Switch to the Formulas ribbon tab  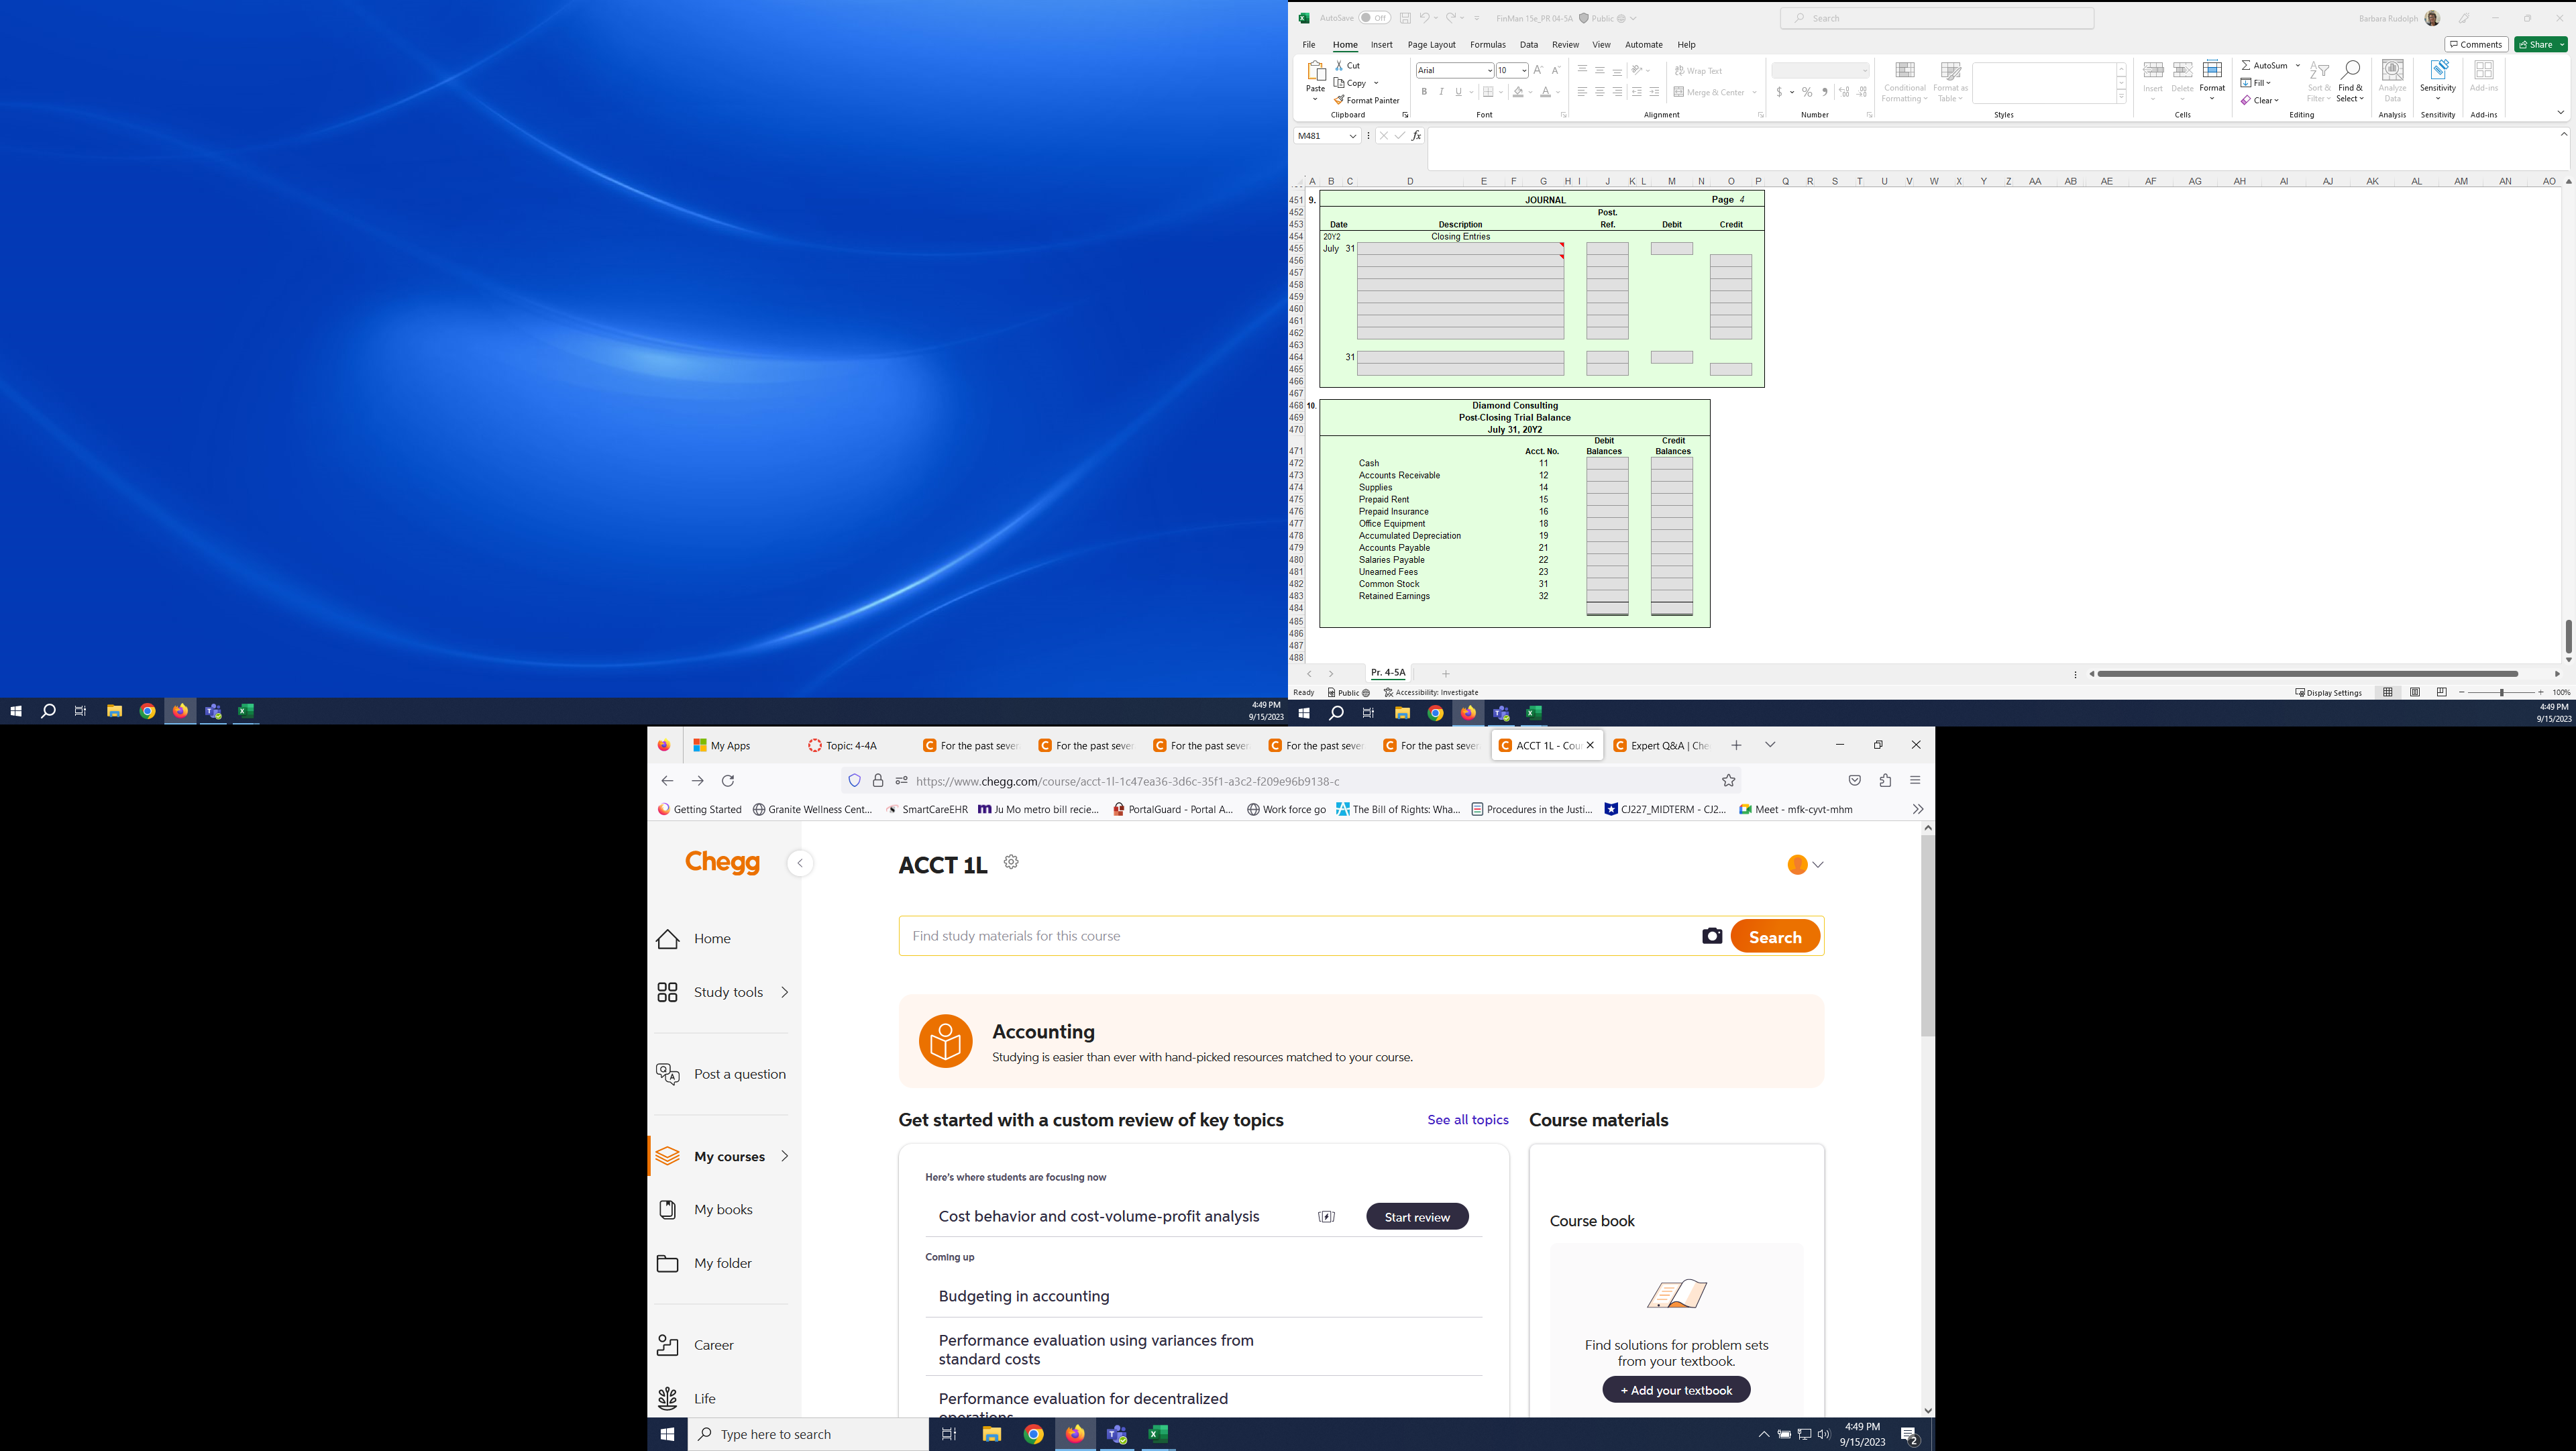coord(1488,44)
